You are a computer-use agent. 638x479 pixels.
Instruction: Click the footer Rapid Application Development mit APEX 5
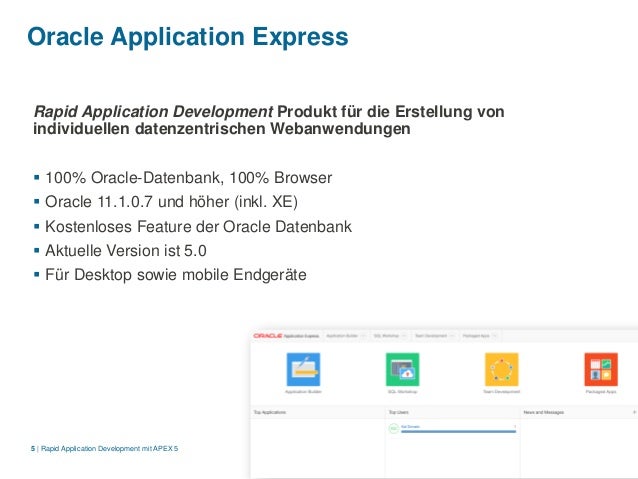click(109, 448)
